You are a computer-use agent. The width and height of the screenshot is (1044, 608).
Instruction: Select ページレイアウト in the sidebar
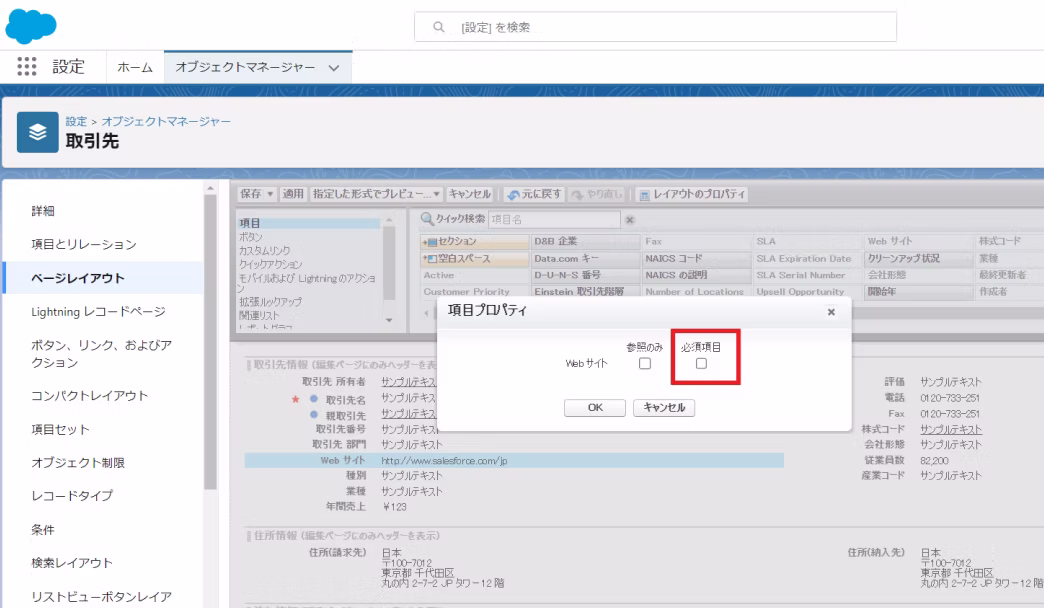click(x=103, y=278)
